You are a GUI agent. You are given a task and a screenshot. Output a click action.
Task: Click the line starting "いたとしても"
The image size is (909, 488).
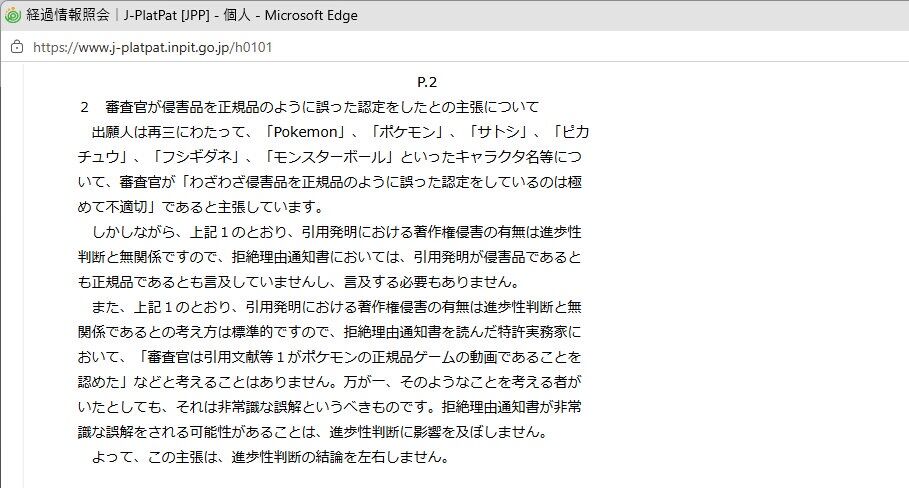[329, 407]
